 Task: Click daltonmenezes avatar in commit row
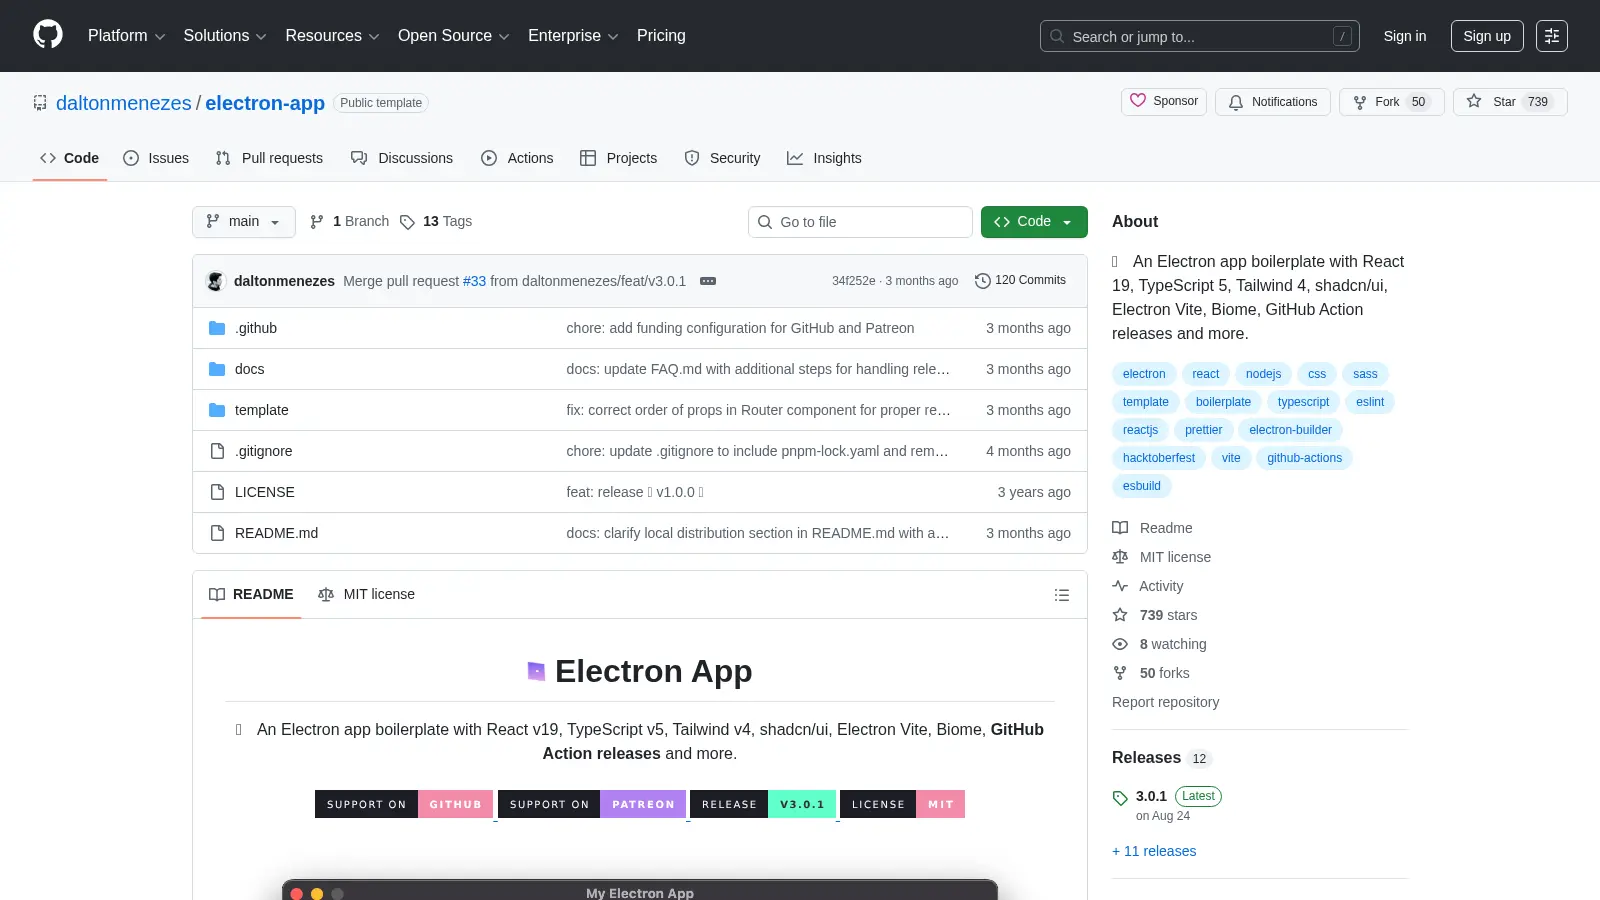[215, 281]
